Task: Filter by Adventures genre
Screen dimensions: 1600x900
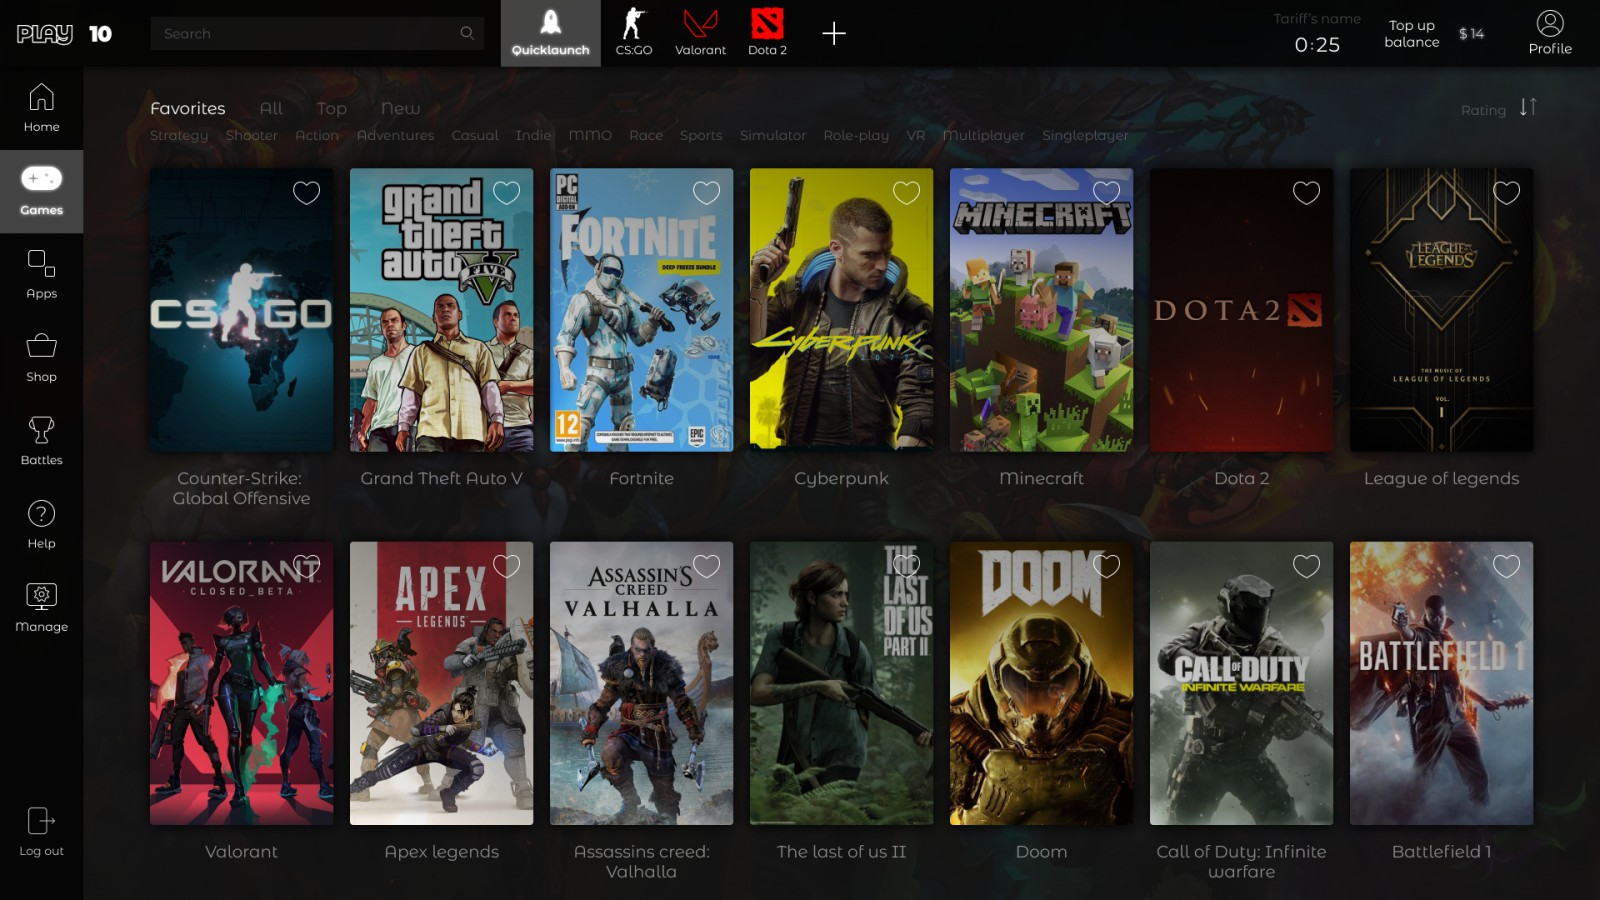Action: [x=395, y=135]
